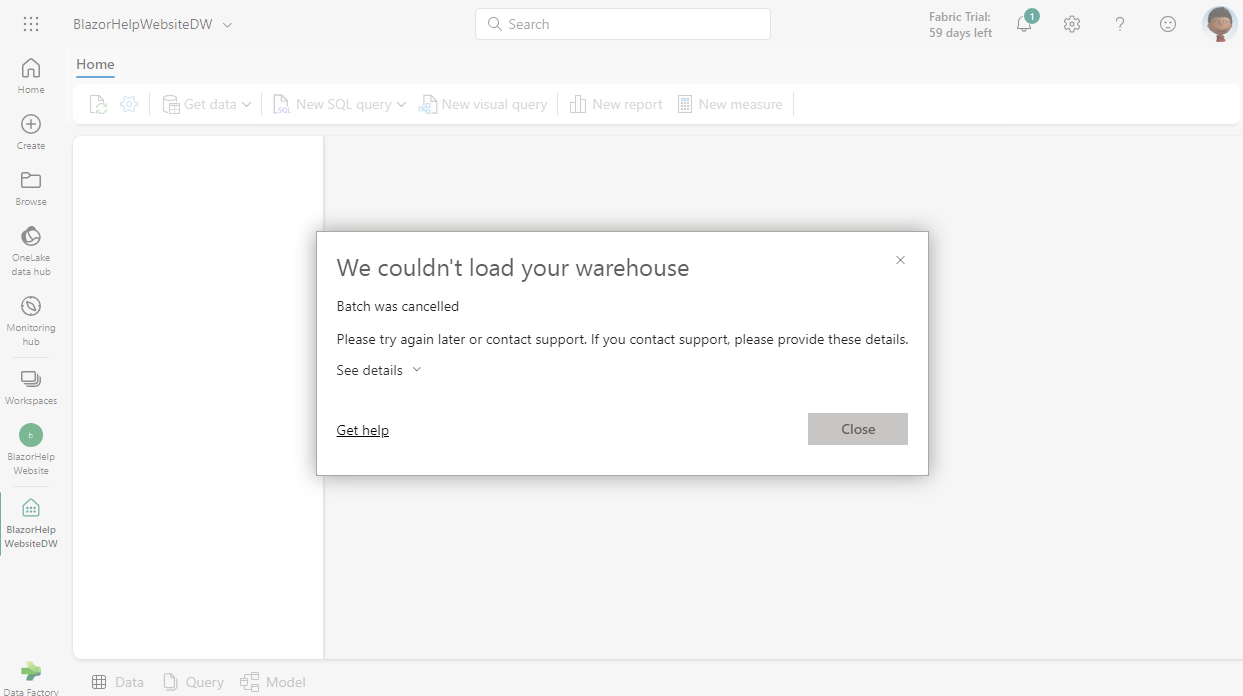1243x696 pixels.
Task: Click the Close button in the dialog
Action: point(858,429)
